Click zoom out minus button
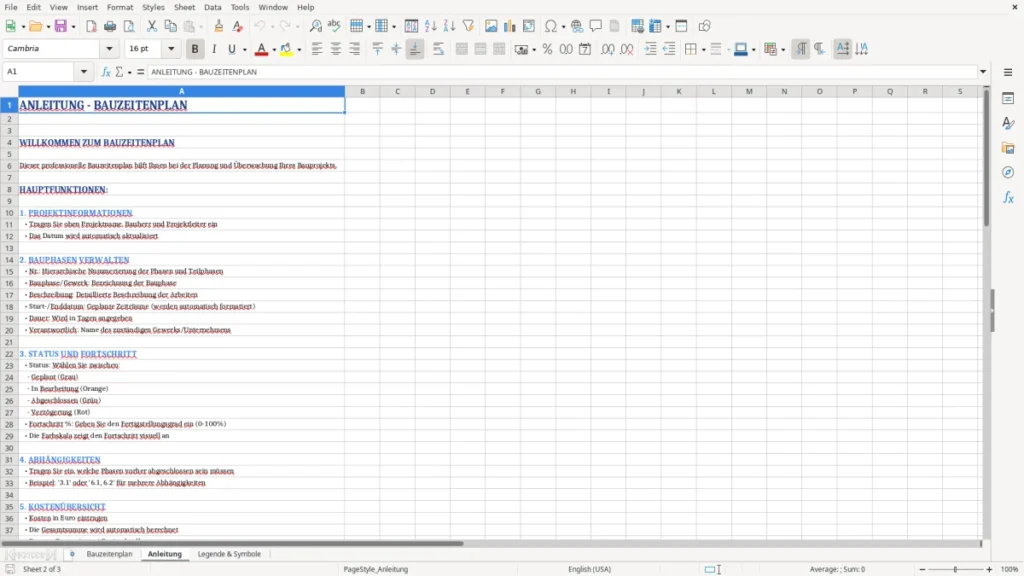 (x=922, y=569)
